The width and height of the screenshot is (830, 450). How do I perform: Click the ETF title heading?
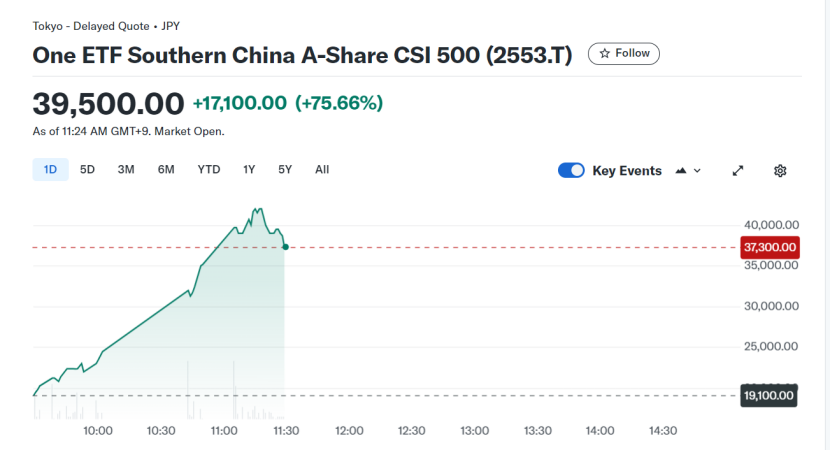[303, 55]
